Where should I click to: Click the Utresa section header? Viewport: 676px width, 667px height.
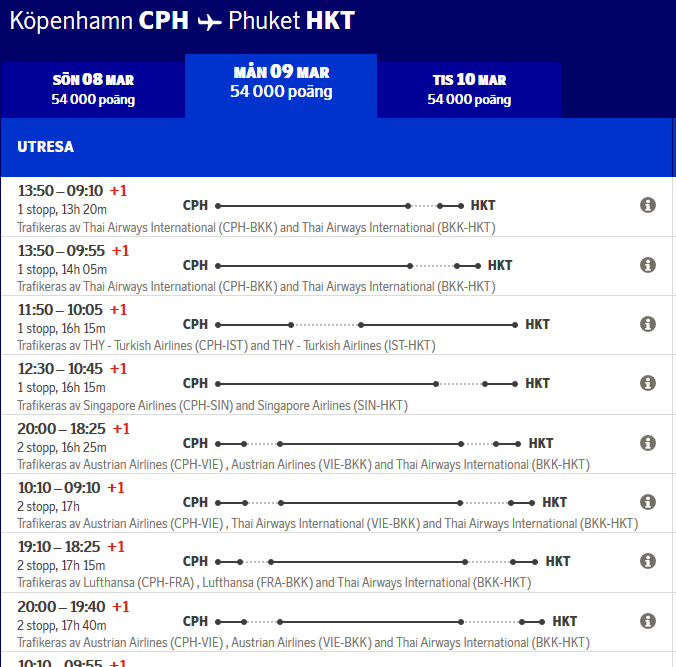click(x=45, y=147)
